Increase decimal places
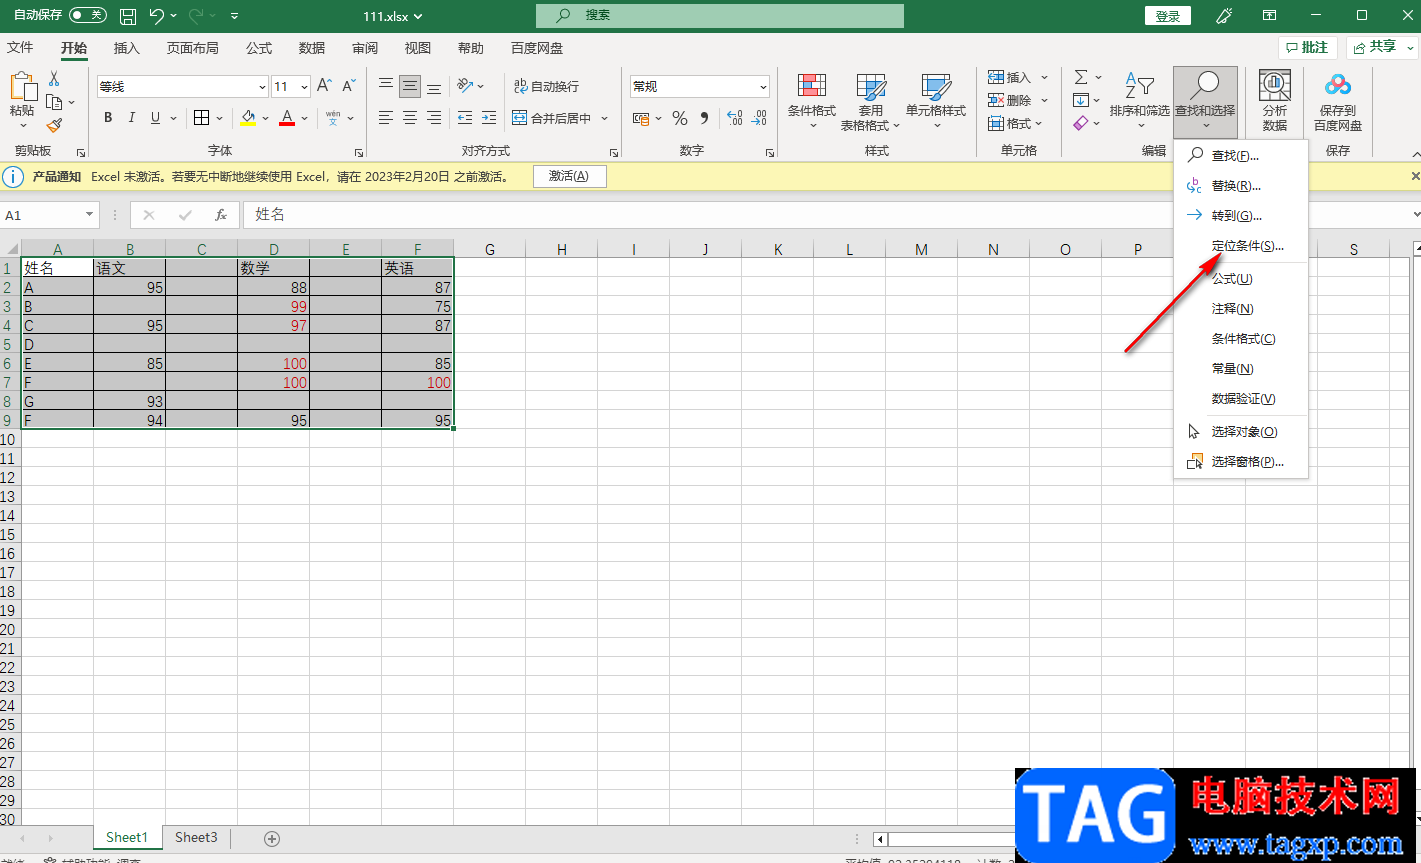 pos(735,118)
